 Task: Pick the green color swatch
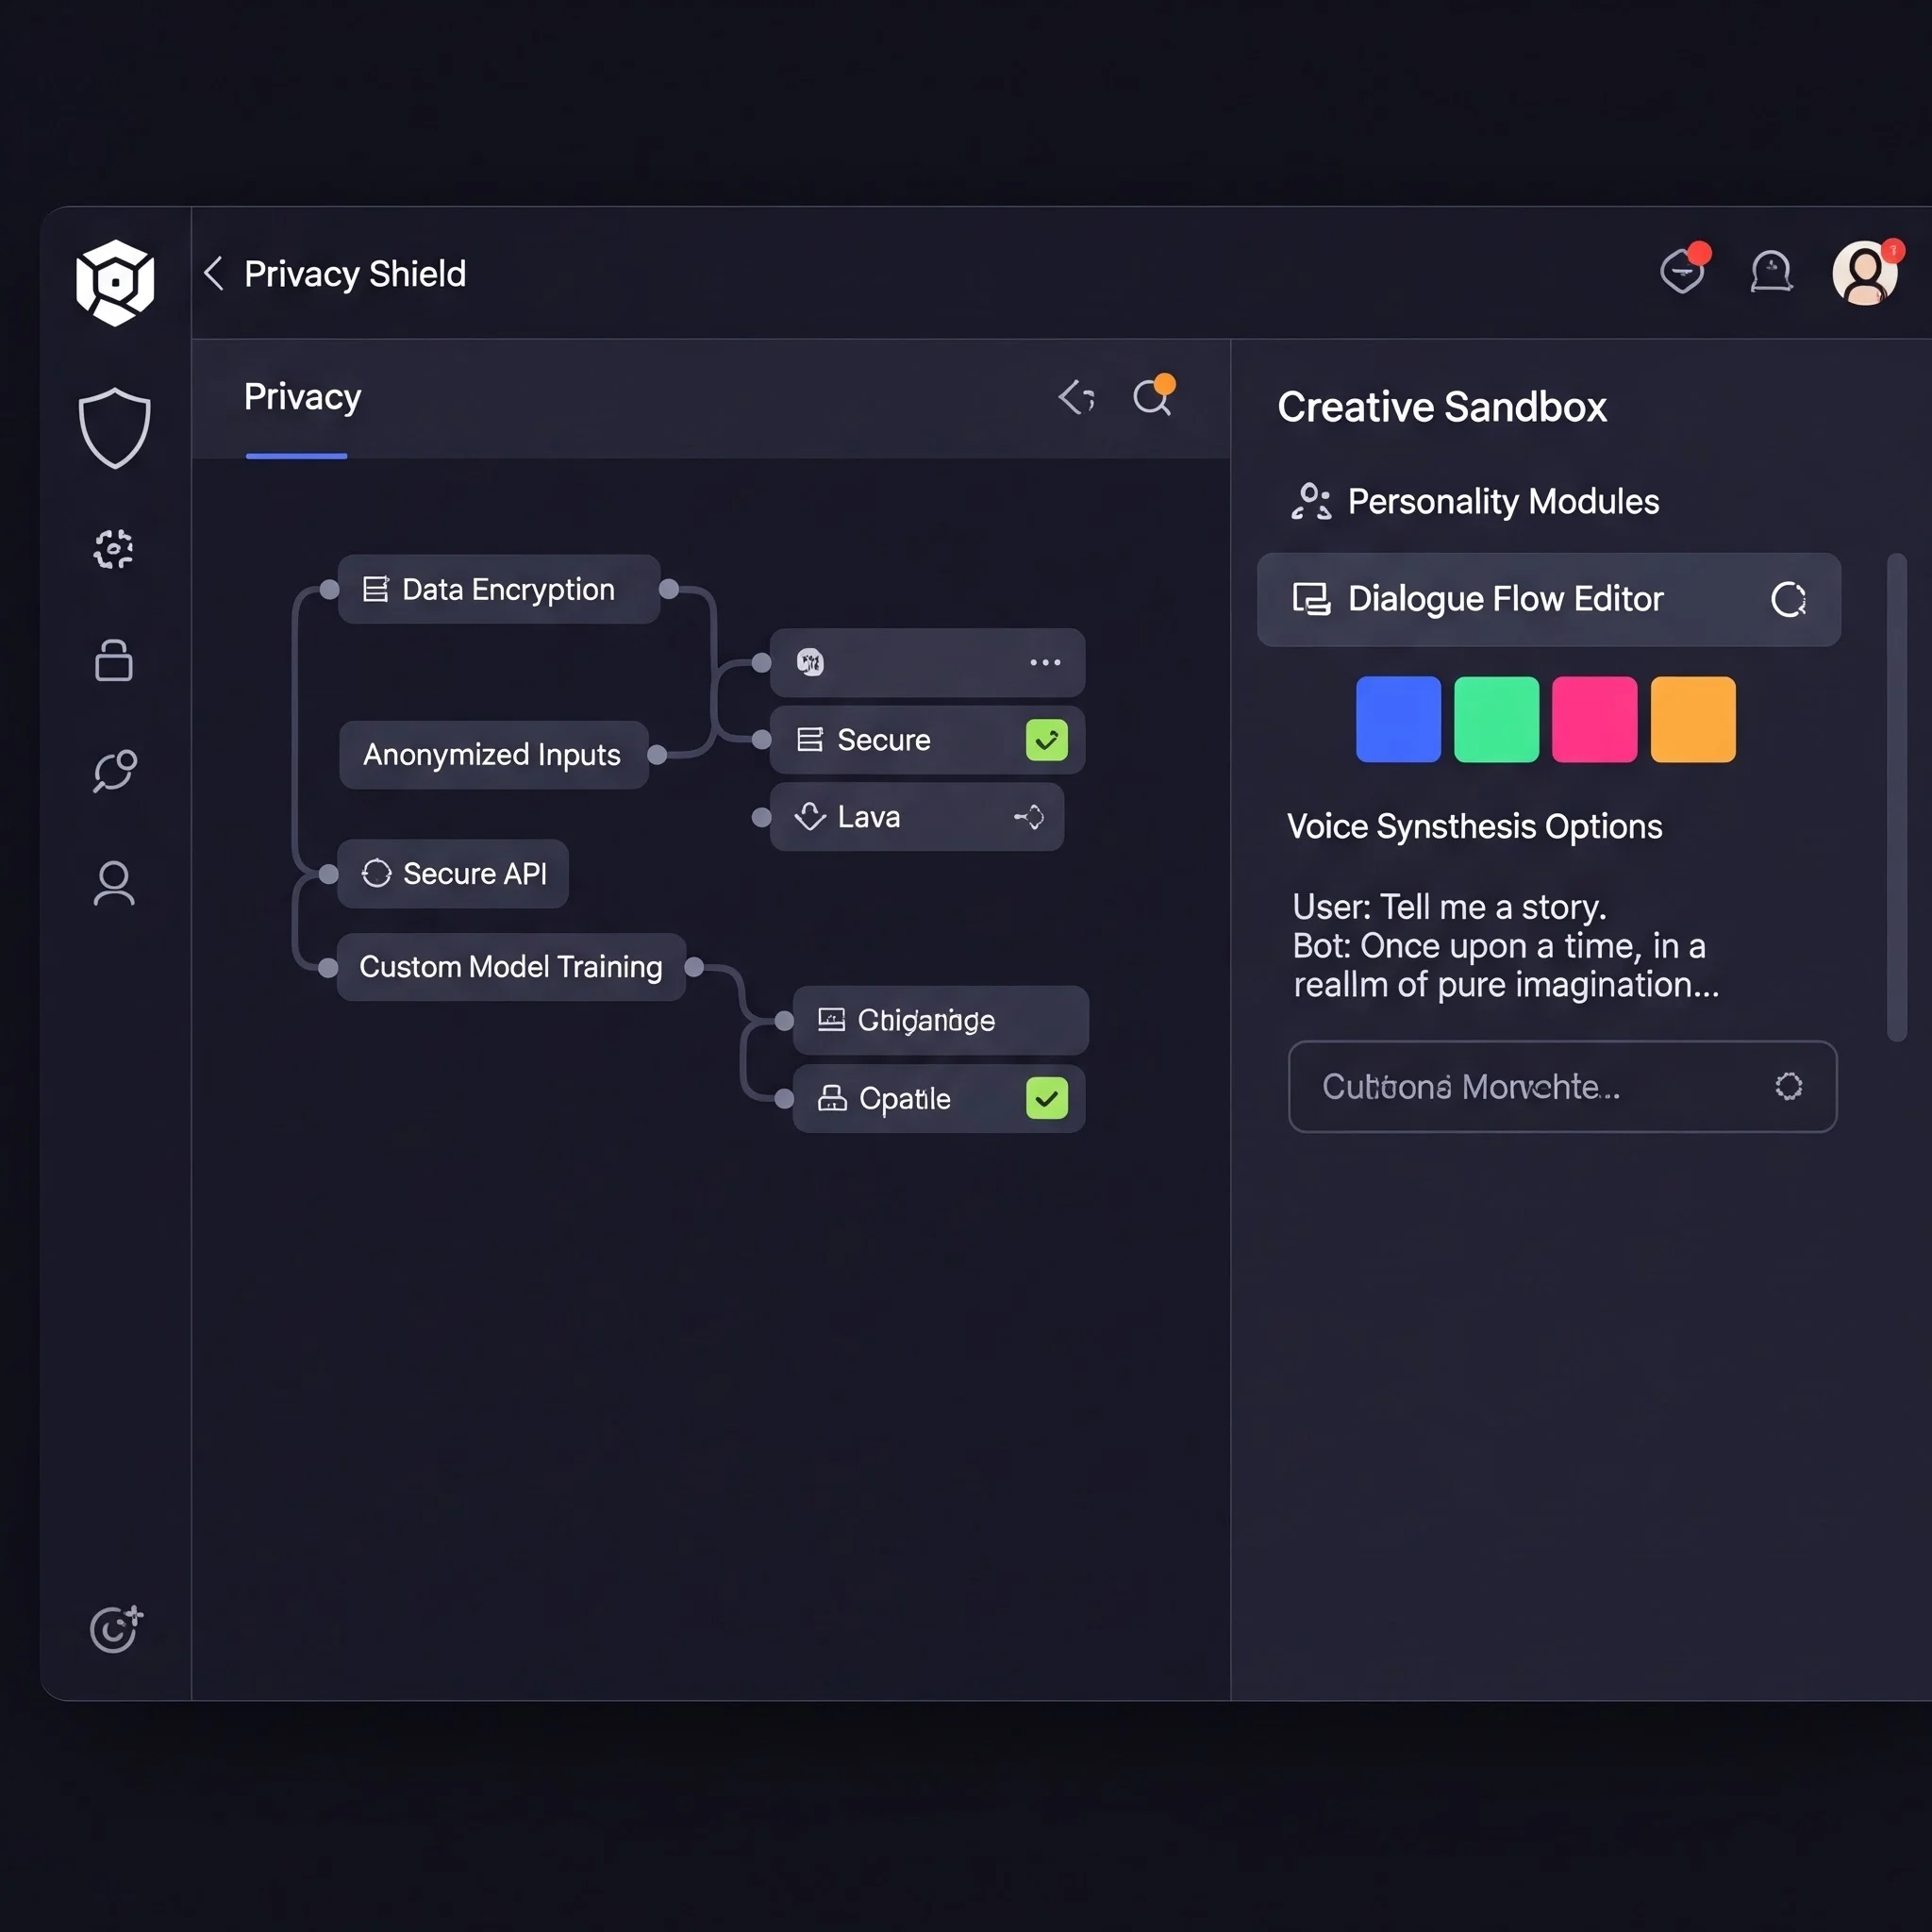1496,719
